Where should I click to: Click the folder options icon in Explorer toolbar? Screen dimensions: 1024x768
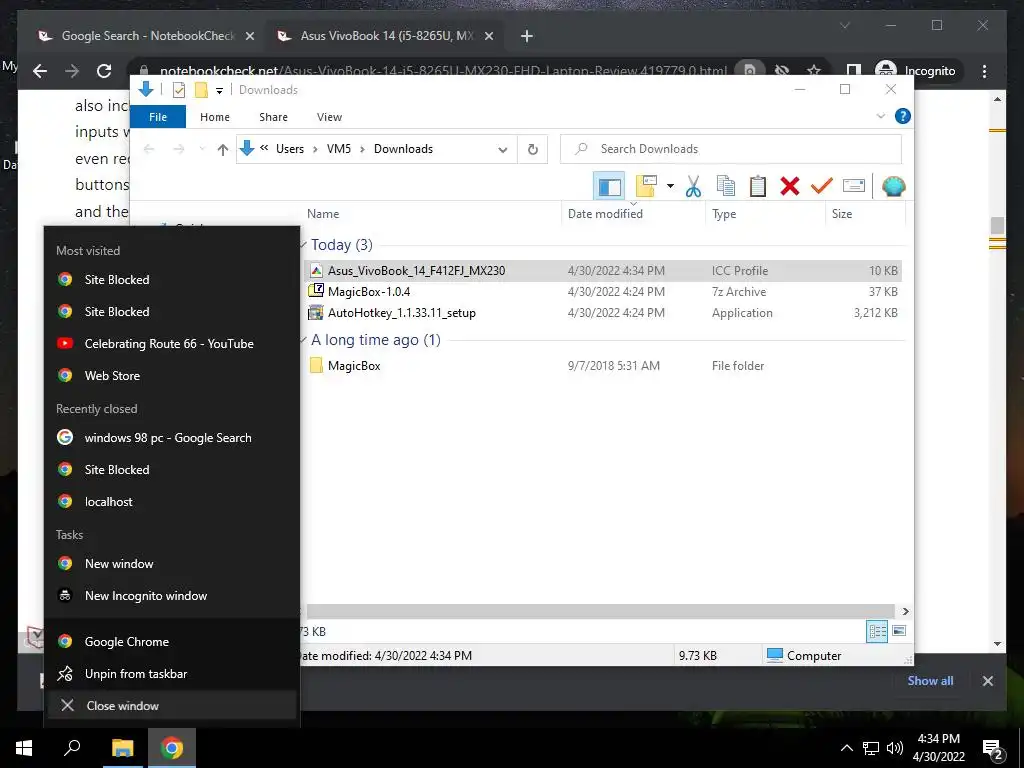[x=647, y=186]
